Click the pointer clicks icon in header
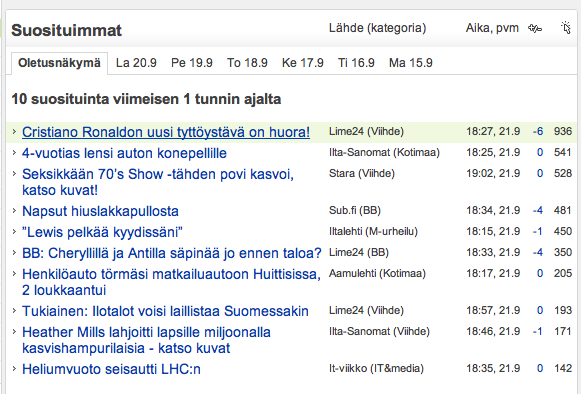581x394 pixels. [566, 28]
